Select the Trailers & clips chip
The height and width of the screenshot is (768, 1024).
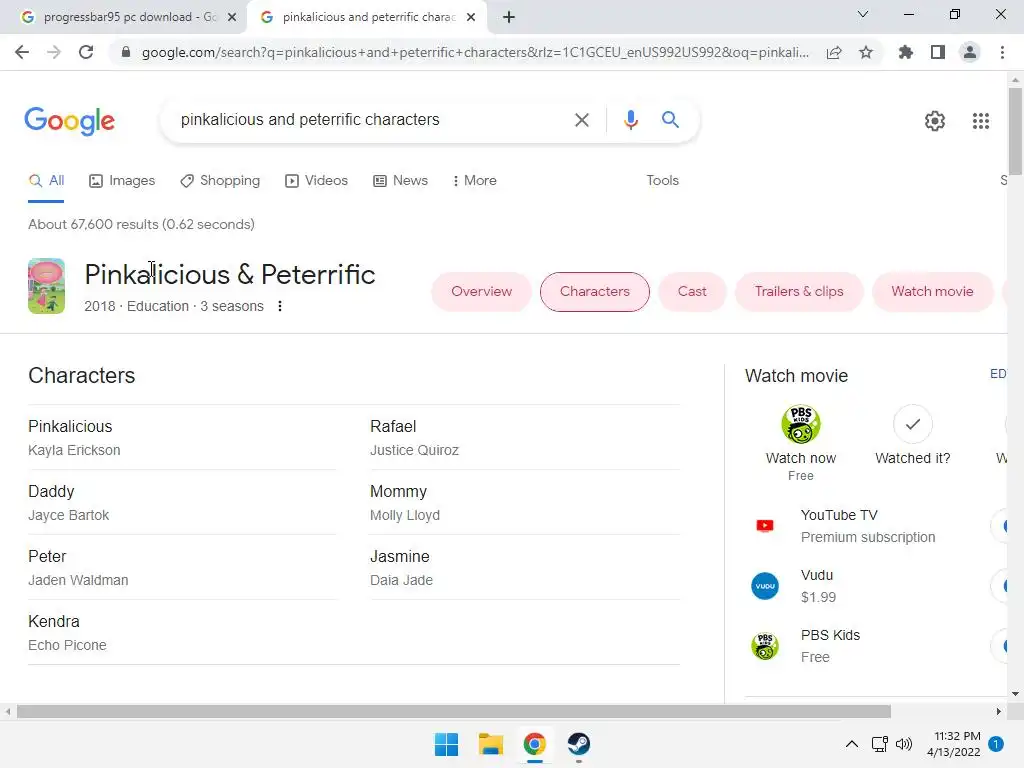[799, 292]
